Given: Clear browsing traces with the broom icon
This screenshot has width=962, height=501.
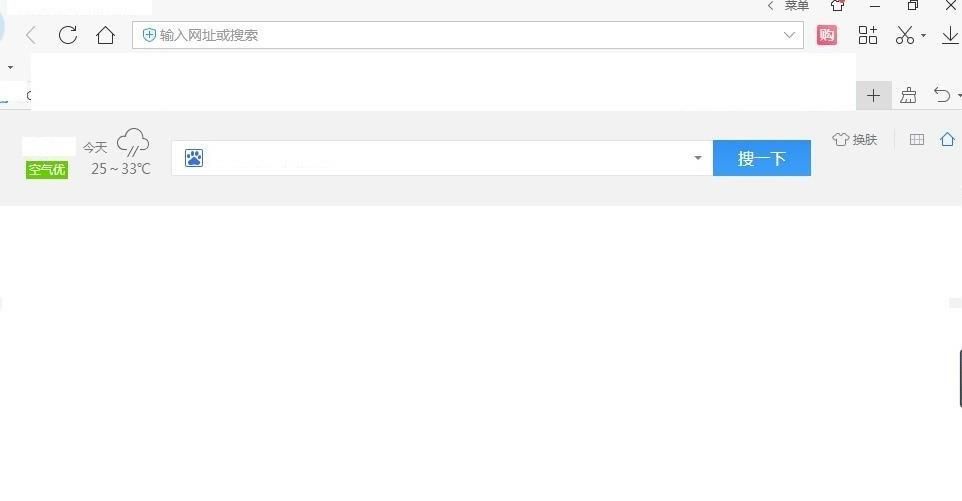Looking at the screenshot, I should (908, 96).
